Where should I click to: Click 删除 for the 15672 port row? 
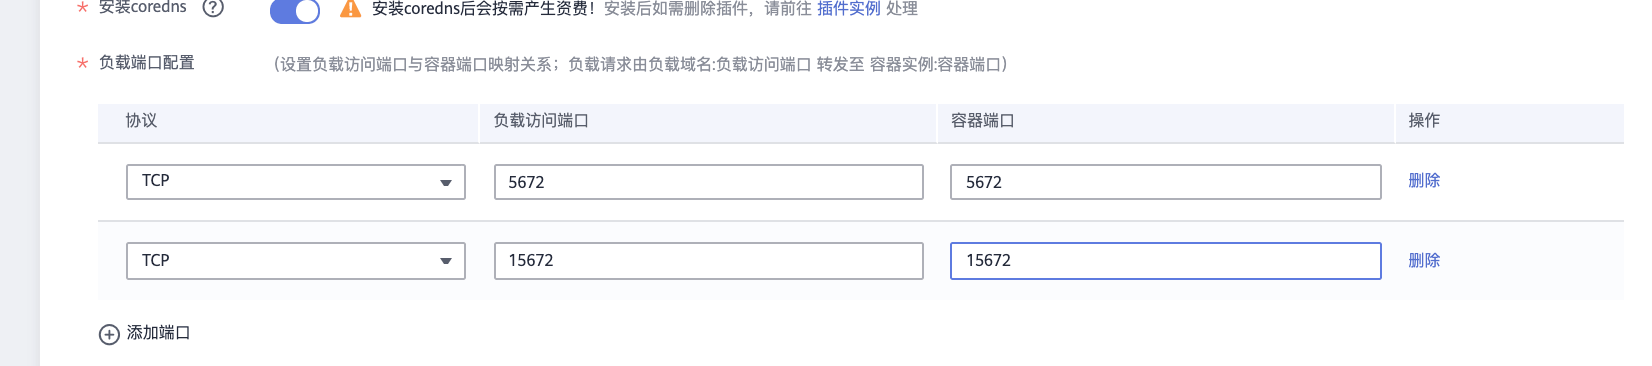point(1424,261)
